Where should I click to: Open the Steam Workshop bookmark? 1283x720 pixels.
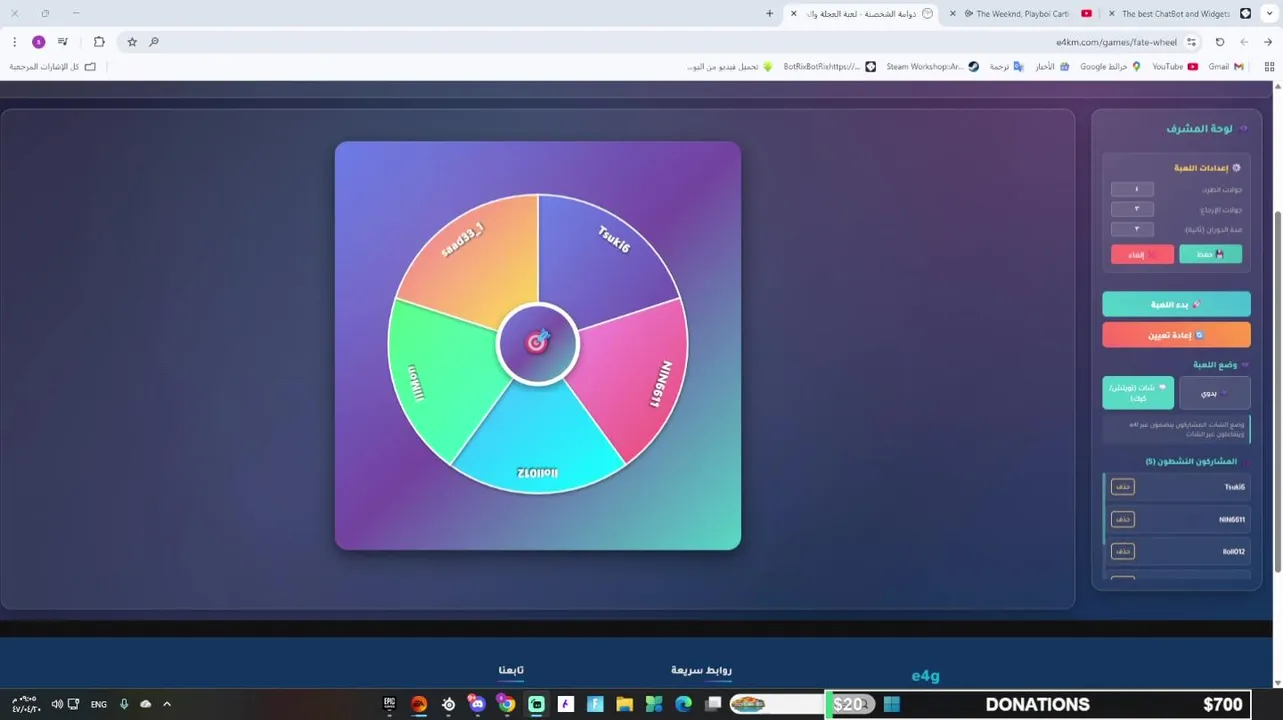point(932,67)
